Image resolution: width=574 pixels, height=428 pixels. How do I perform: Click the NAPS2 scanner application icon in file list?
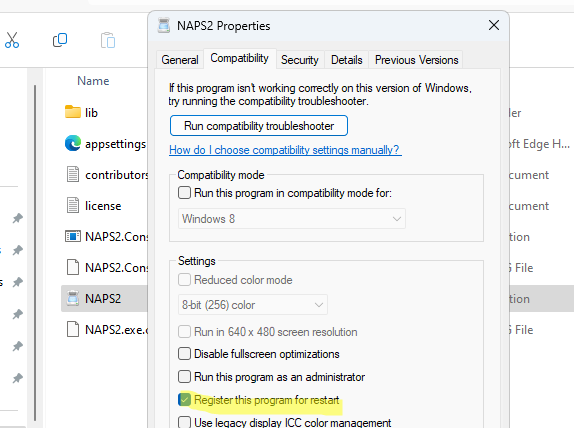click(73, 298)
